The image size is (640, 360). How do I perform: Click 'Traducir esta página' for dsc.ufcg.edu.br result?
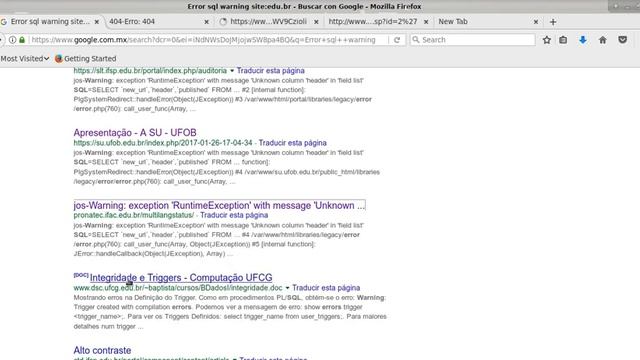[x=326, y=288]
